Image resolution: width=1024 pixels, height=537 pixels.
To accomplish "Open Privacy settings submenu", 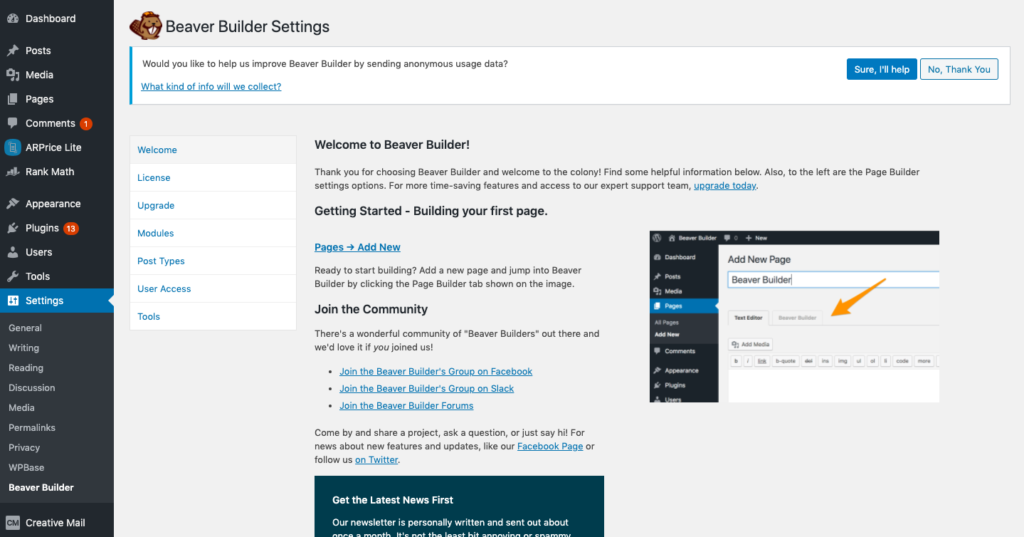I will pyautogui.click(x=24, y=448).
